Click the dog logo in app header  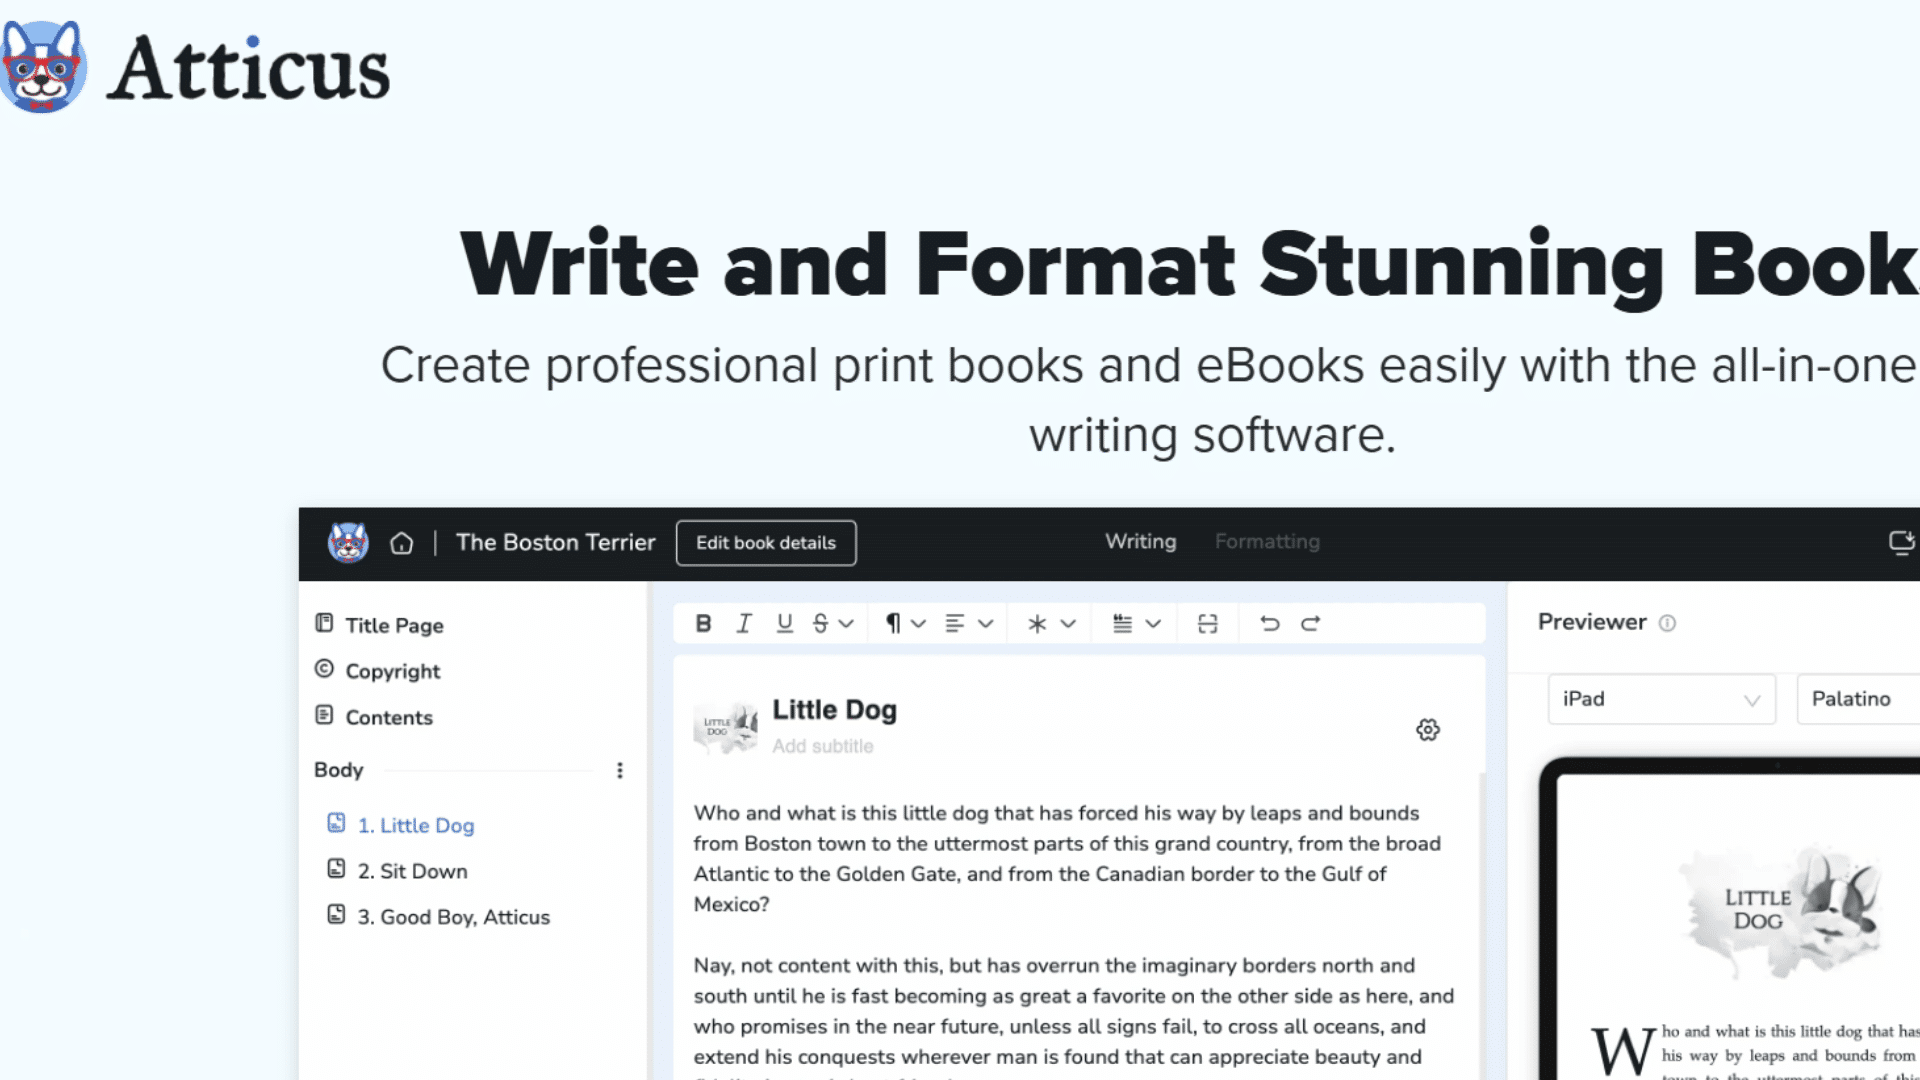pyautogui.click(x=348, y=543)
